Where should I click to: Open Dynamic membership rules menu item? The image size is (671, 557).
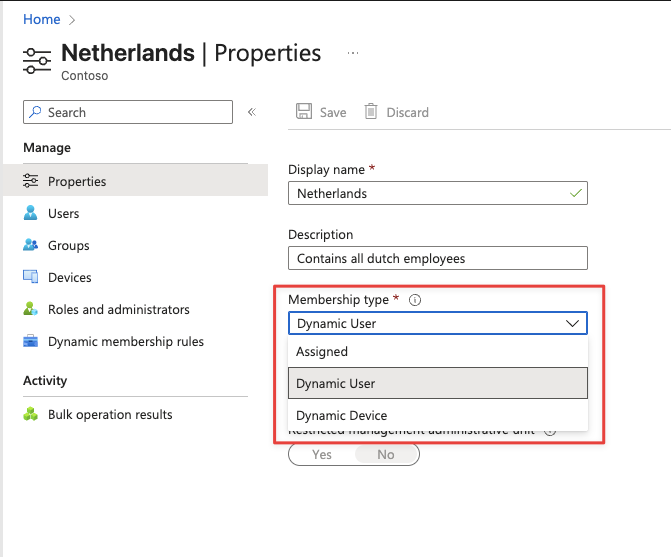coord(125,341)
